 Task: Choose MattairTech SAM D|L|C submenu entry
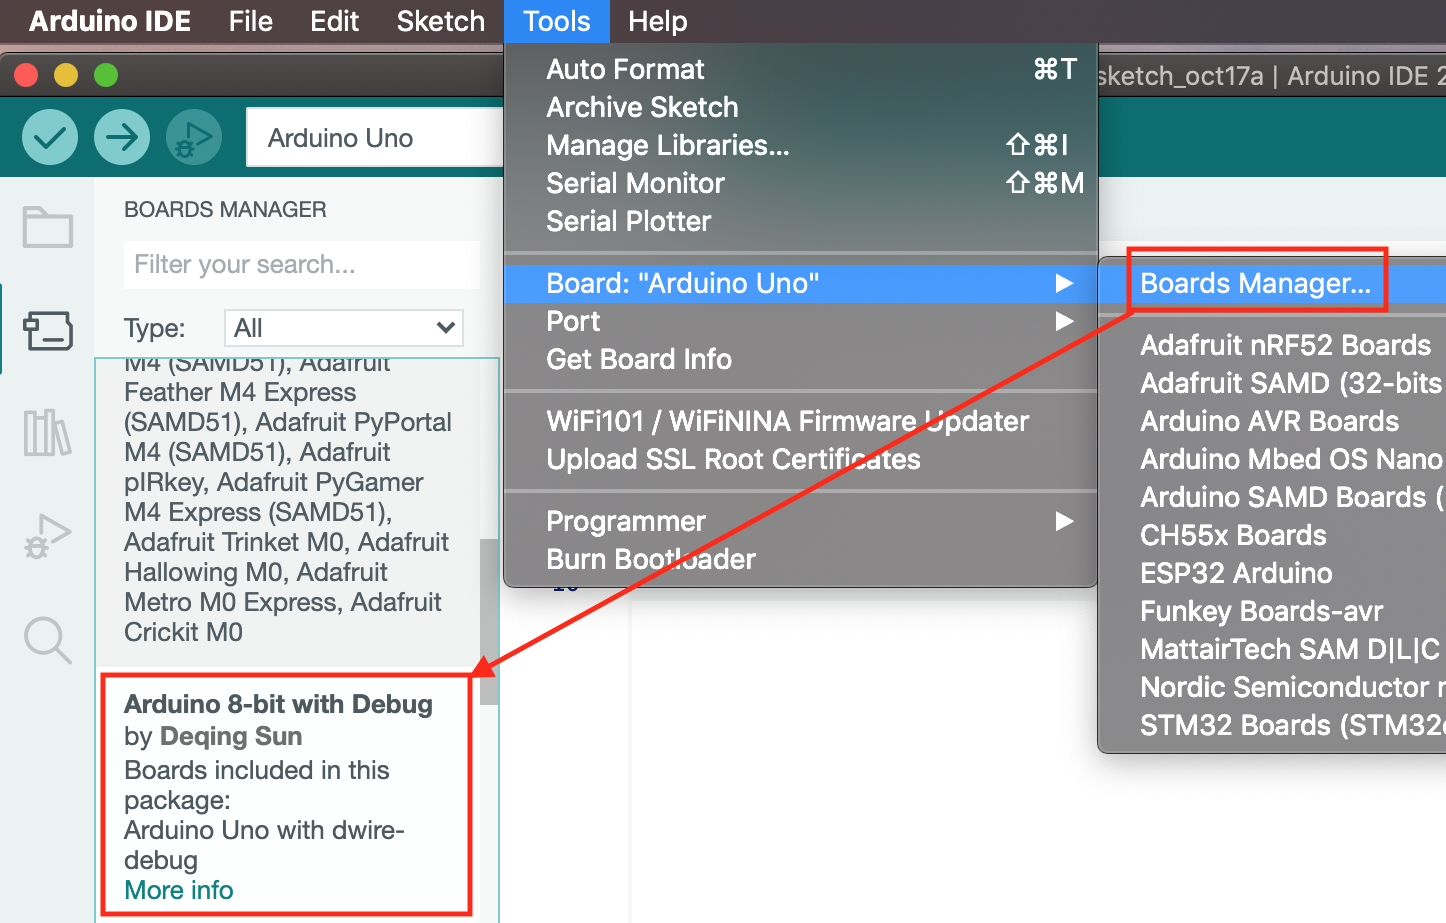pyautogui.click(x=1272, y=649)
